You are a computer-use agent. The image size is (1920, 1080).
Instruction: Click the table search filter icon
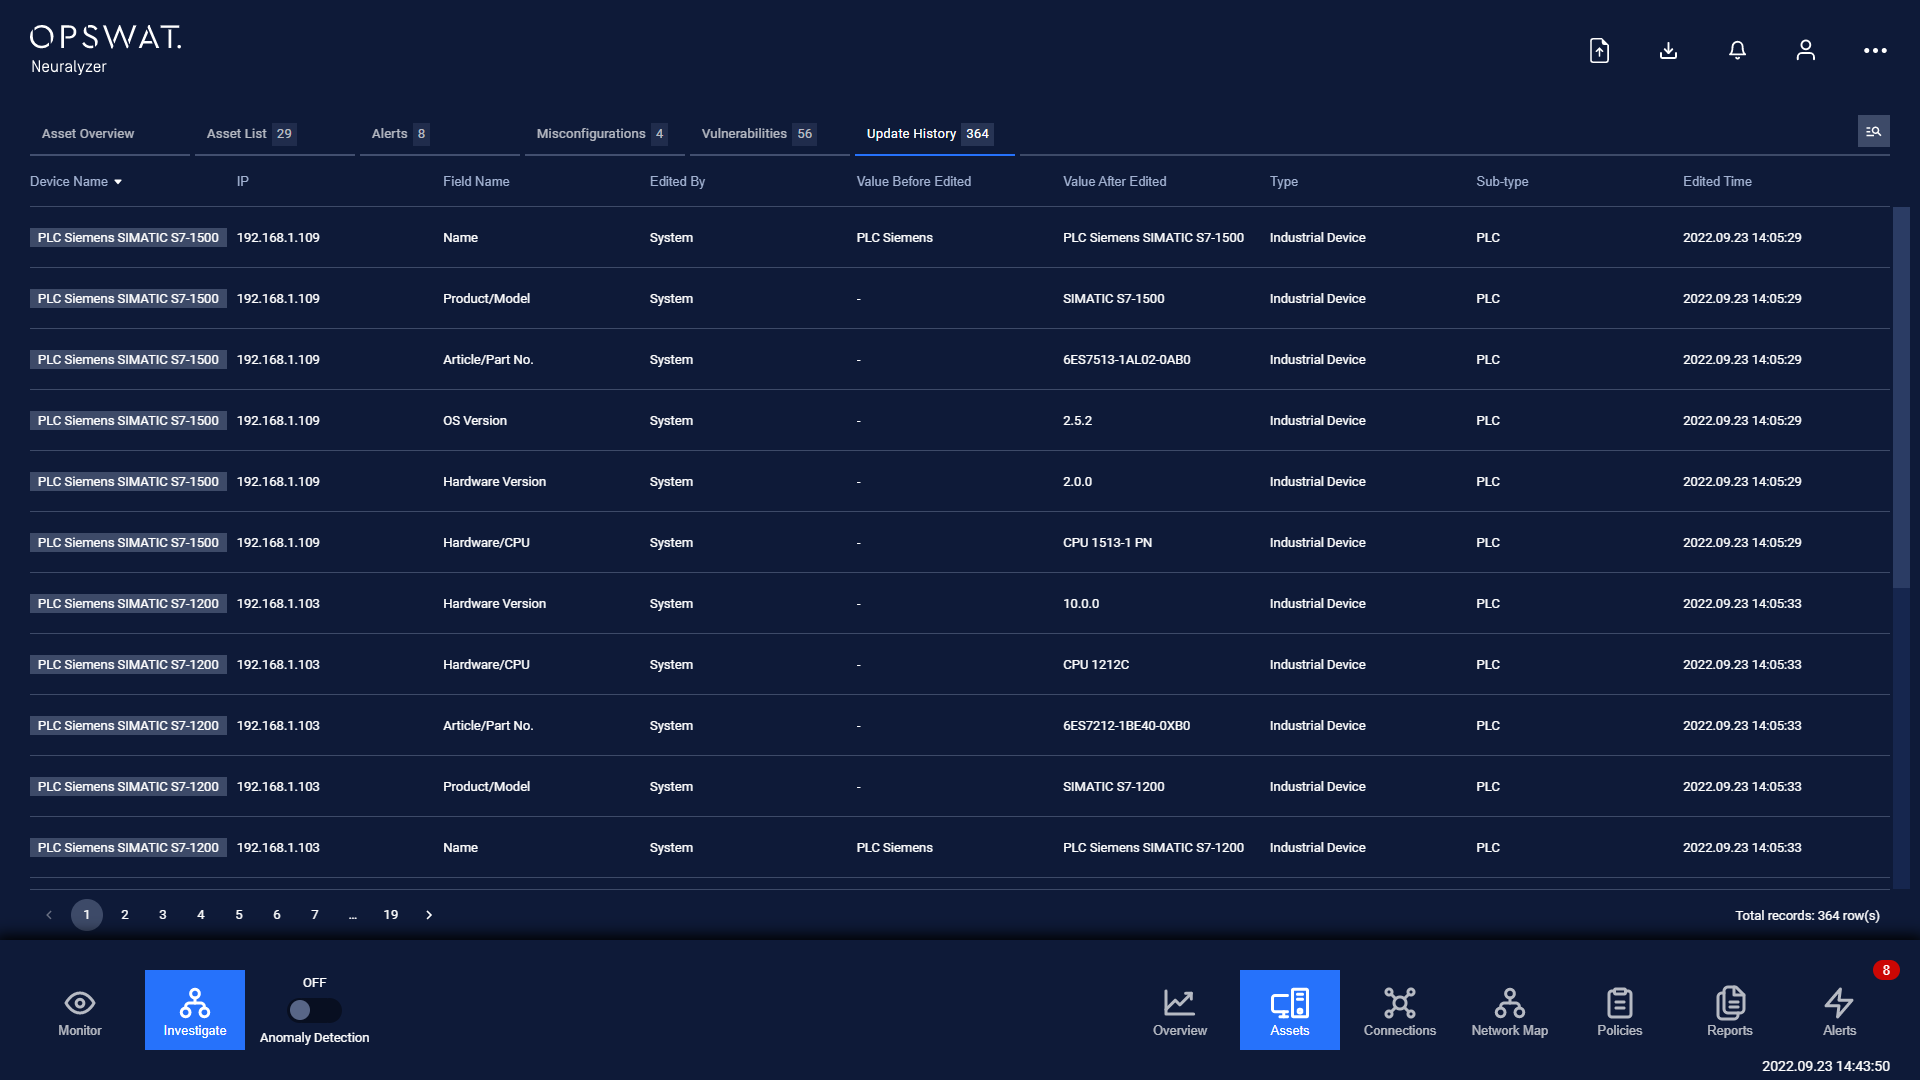tap(1873, 132)
